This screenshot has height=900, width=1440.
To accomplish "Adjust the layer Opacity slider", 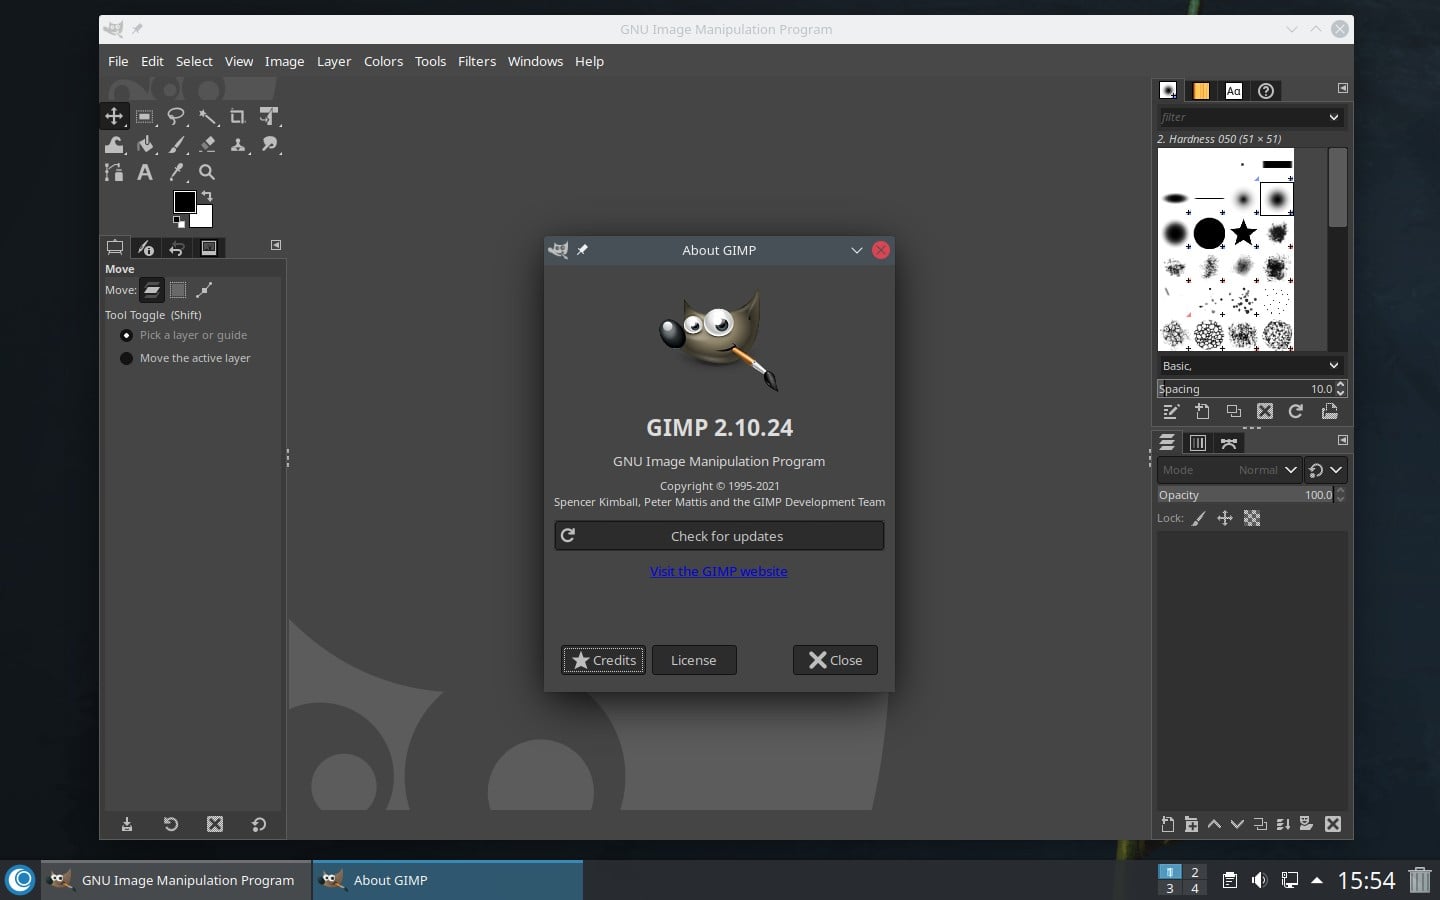I will coord(1245,495).
